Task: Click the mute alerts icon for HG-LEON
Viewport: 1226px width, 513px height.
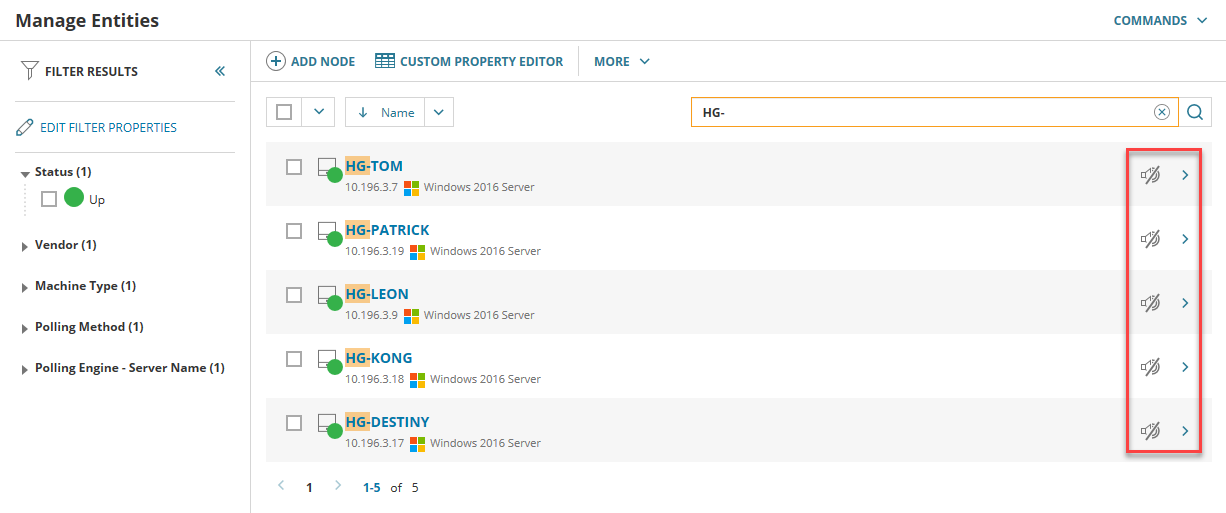Action: tap(1150, 303)
